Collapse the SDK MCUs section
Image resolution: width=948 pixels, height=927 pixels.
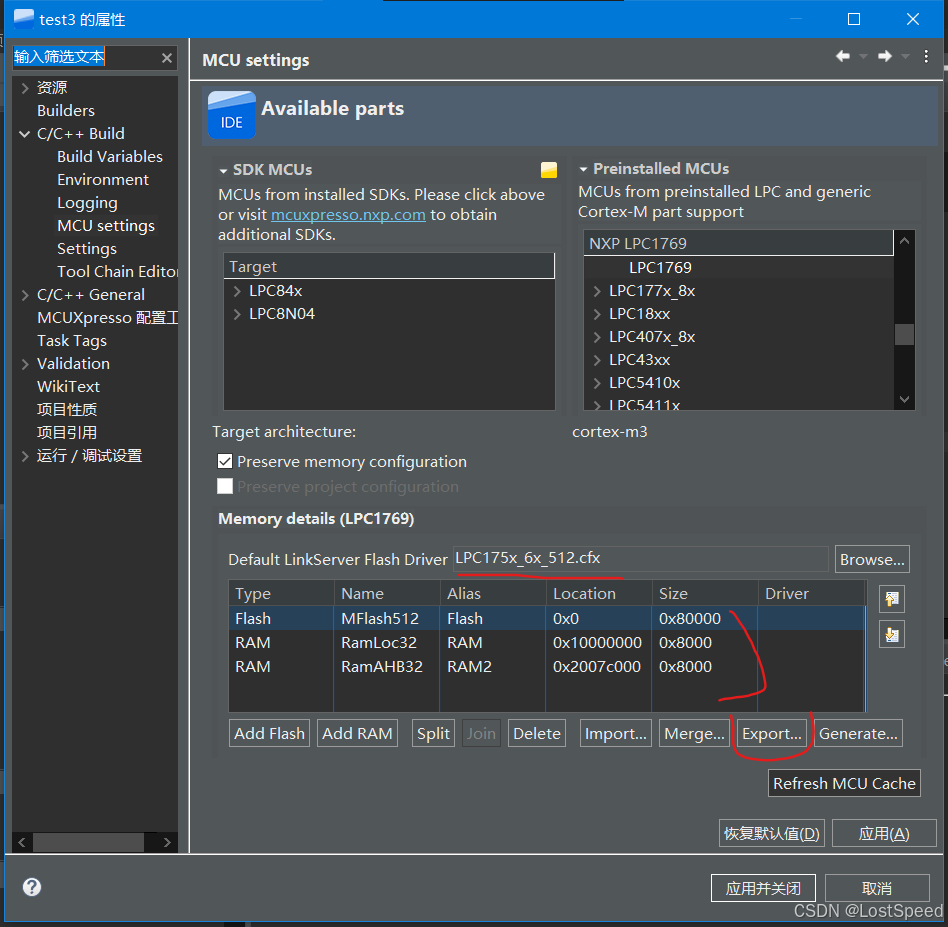(x=223, y=171)
